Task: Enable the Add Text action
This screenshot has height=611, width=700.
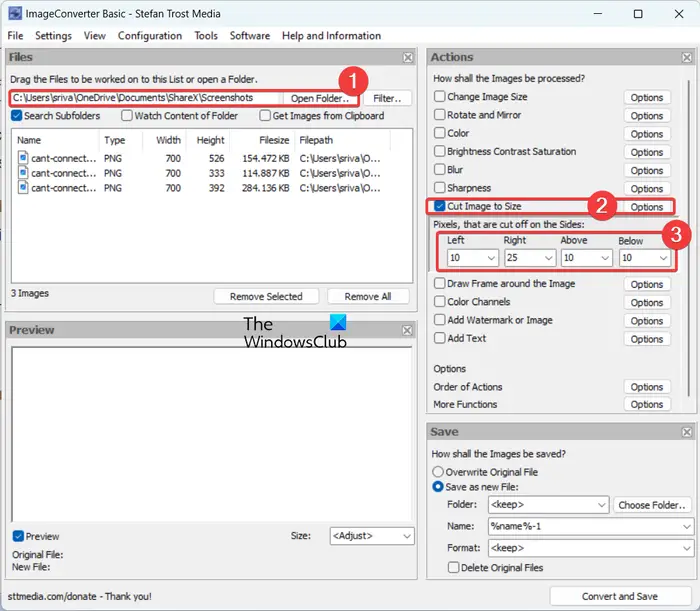Action: [440, 338]
